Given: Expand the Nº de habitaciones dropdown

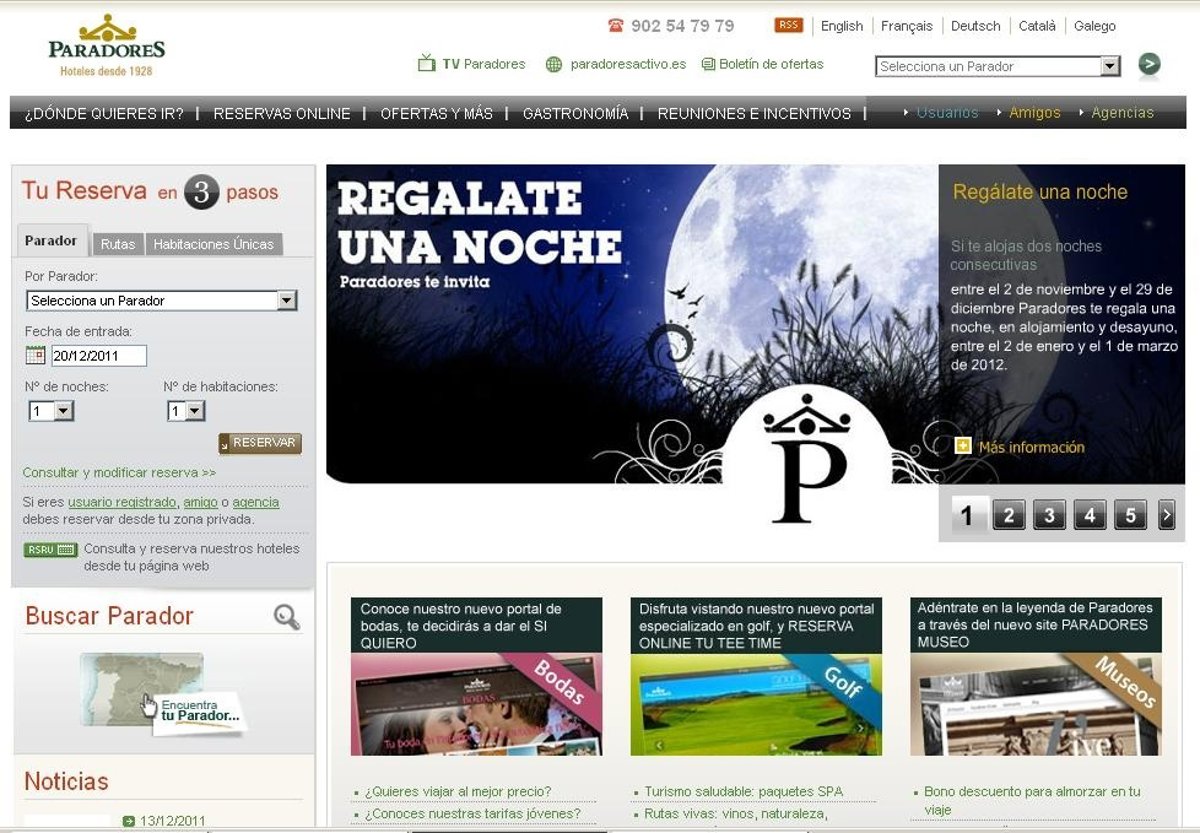Looking at the screenshot, I should [x=194, y=411].
